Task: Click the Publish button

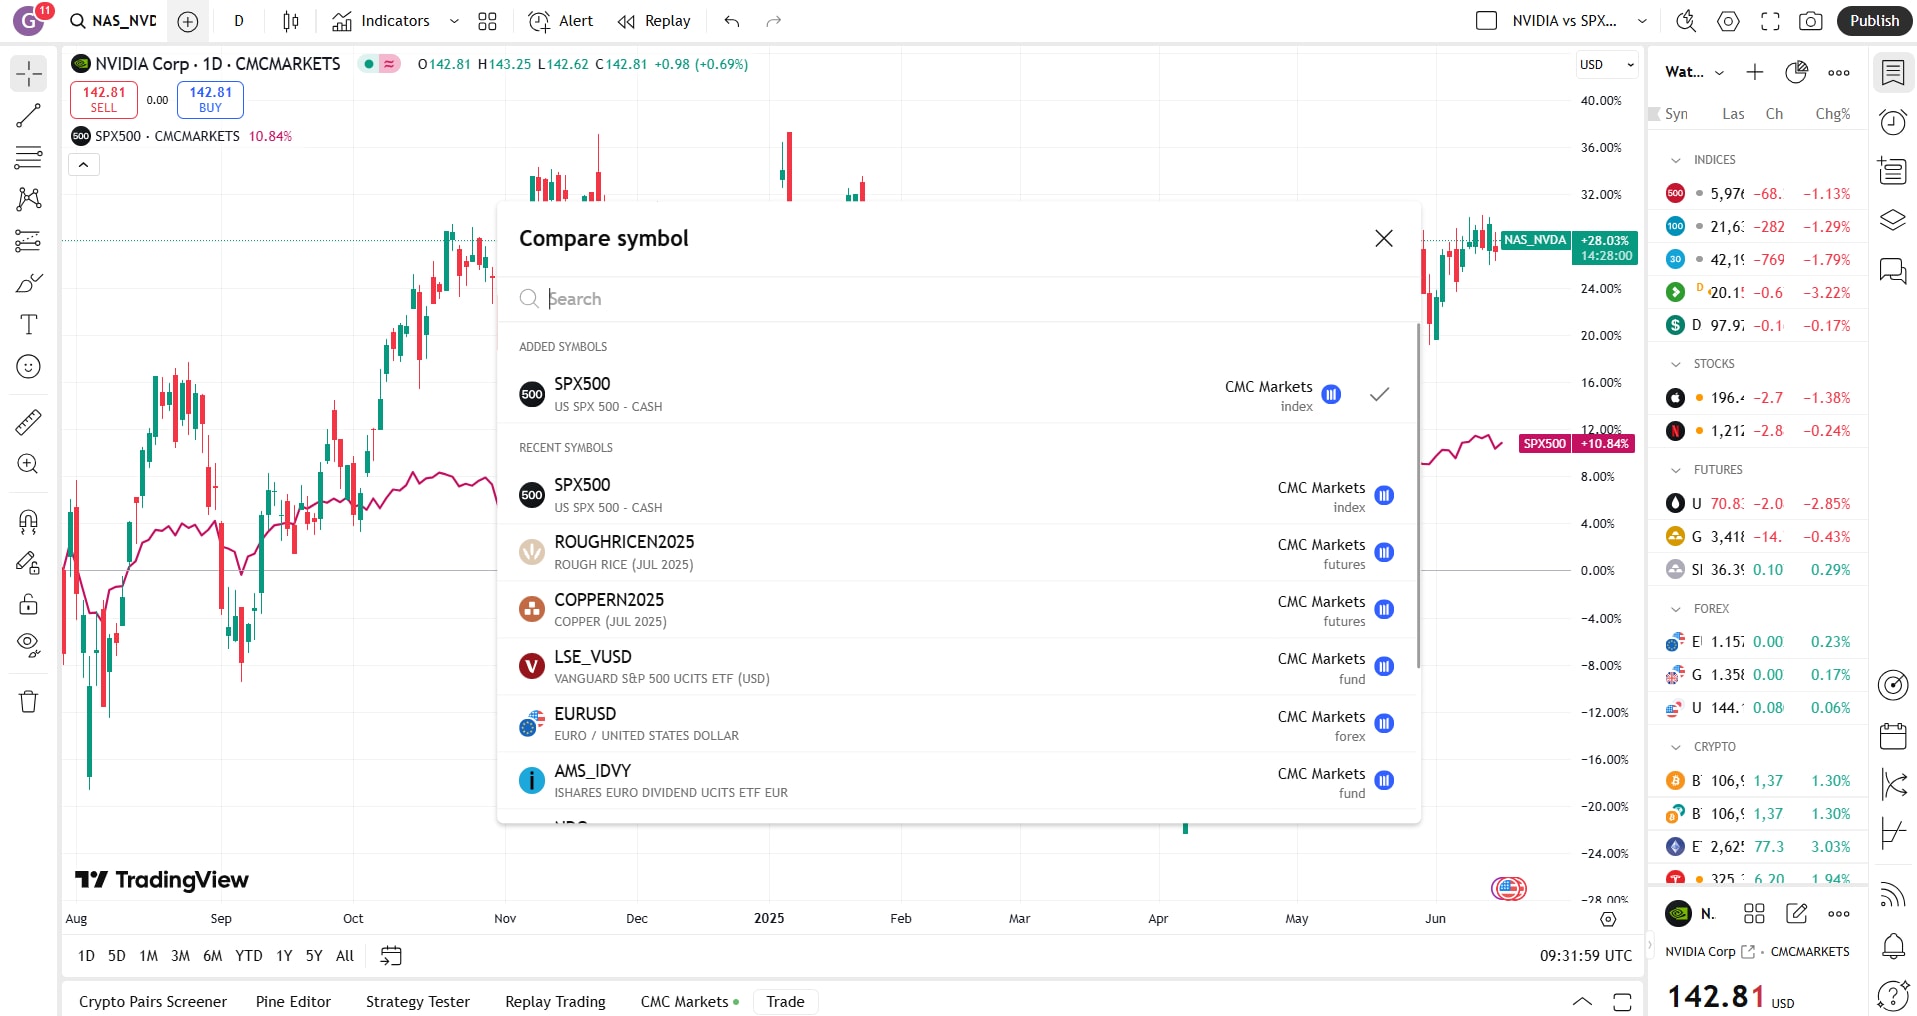Action: [x=1874, y=21]
